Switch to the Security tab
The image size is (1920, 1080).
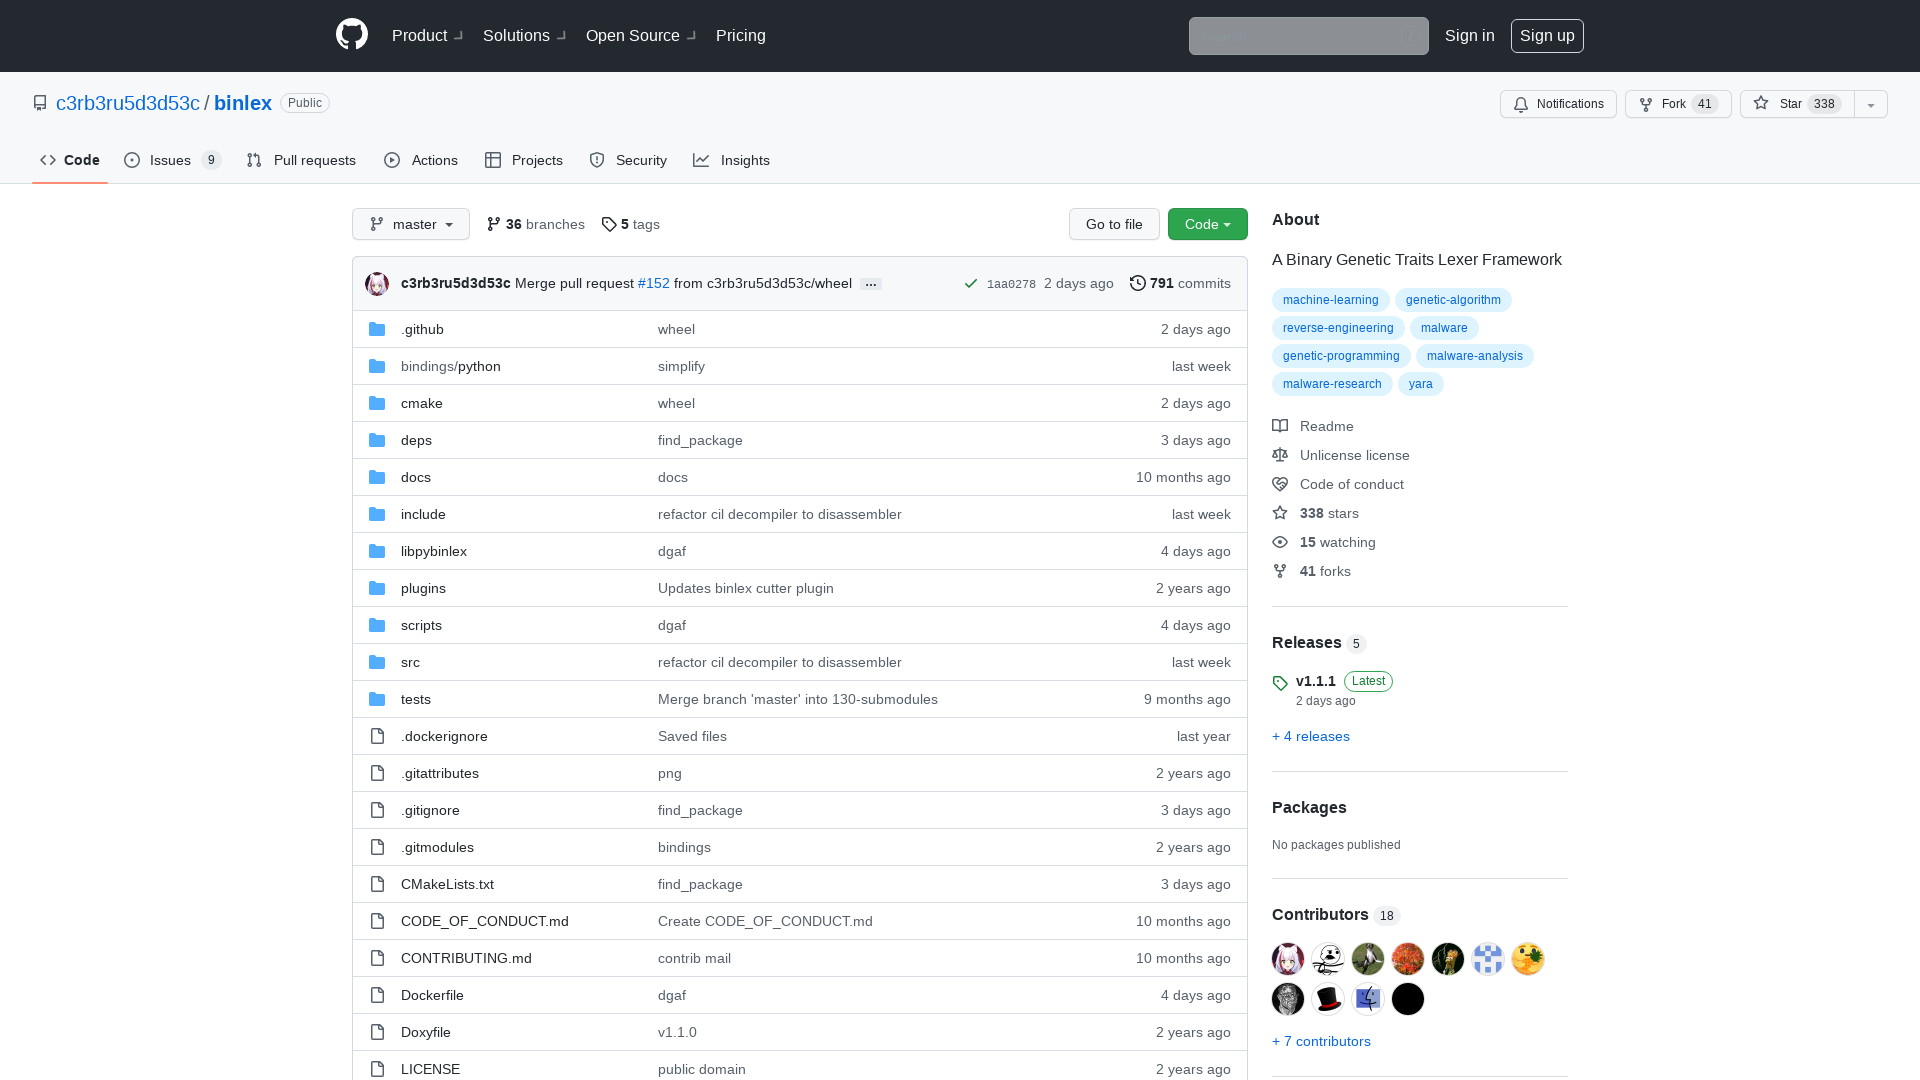pyautogui.click(x=628, y=160)
